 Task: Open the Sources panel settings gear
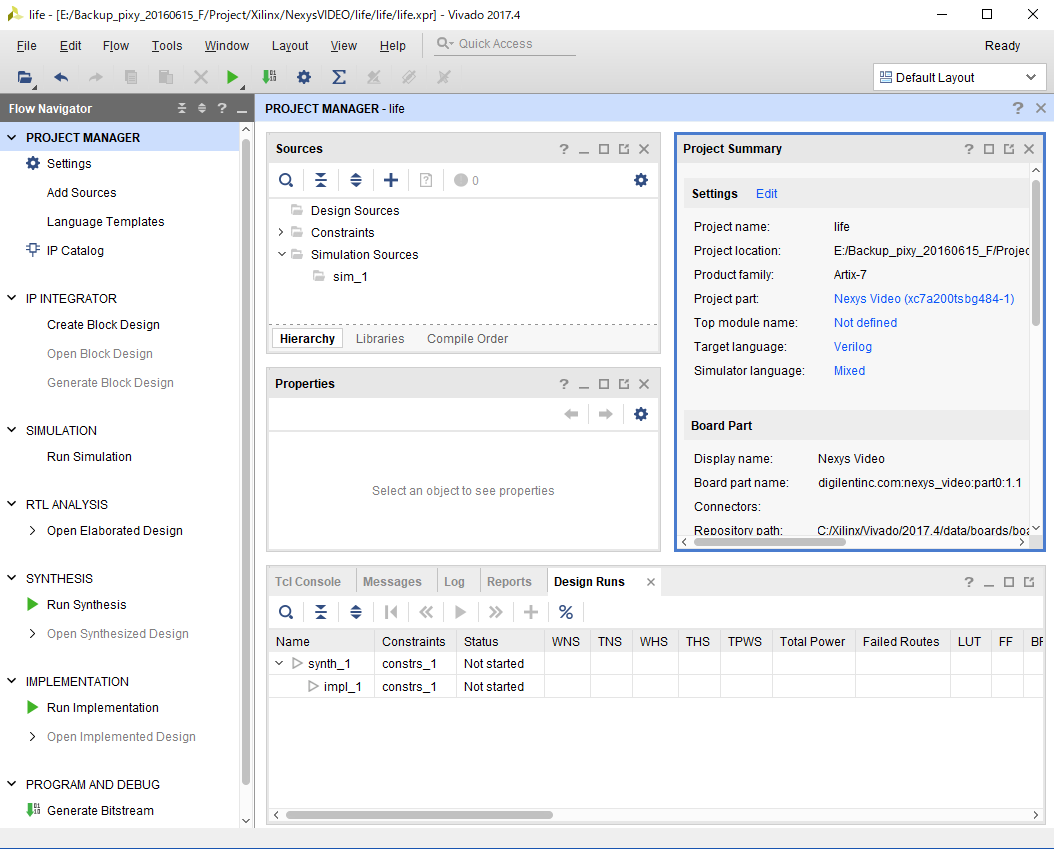tap(641, 180)
